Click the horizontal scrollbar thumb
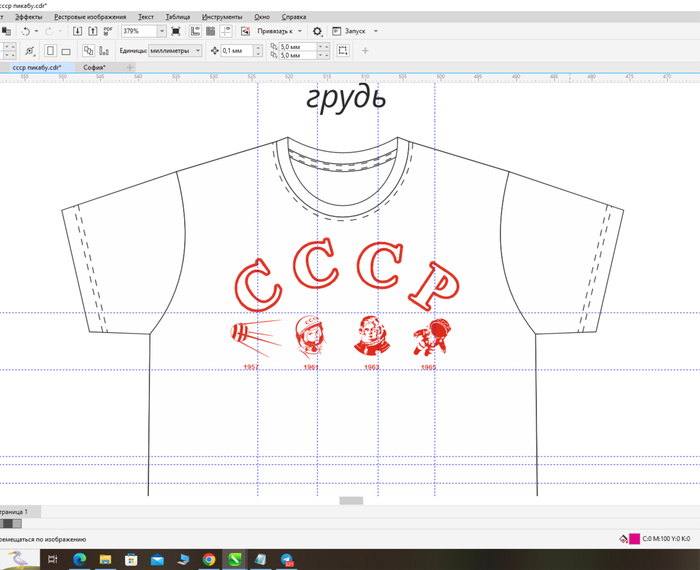The width and height of the screenshot is (700, 570). coord(351,501)
